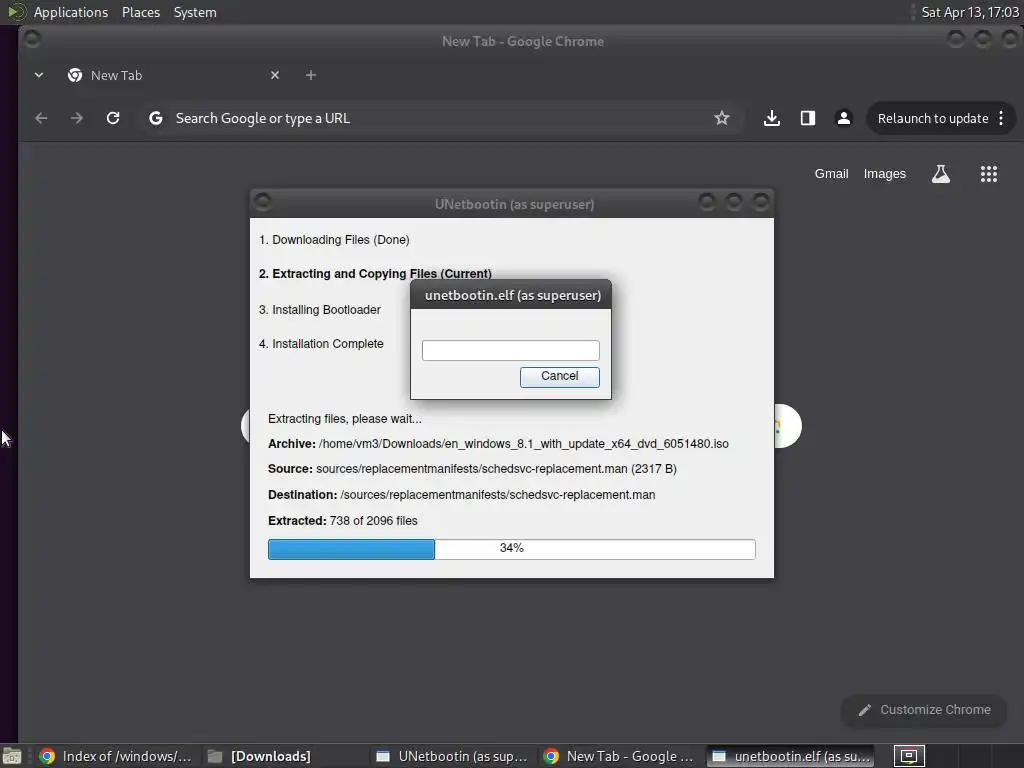Click the Extracting files, please wait text
Image resolution: width=1024 pixels, height=768 pixels.
345,419
